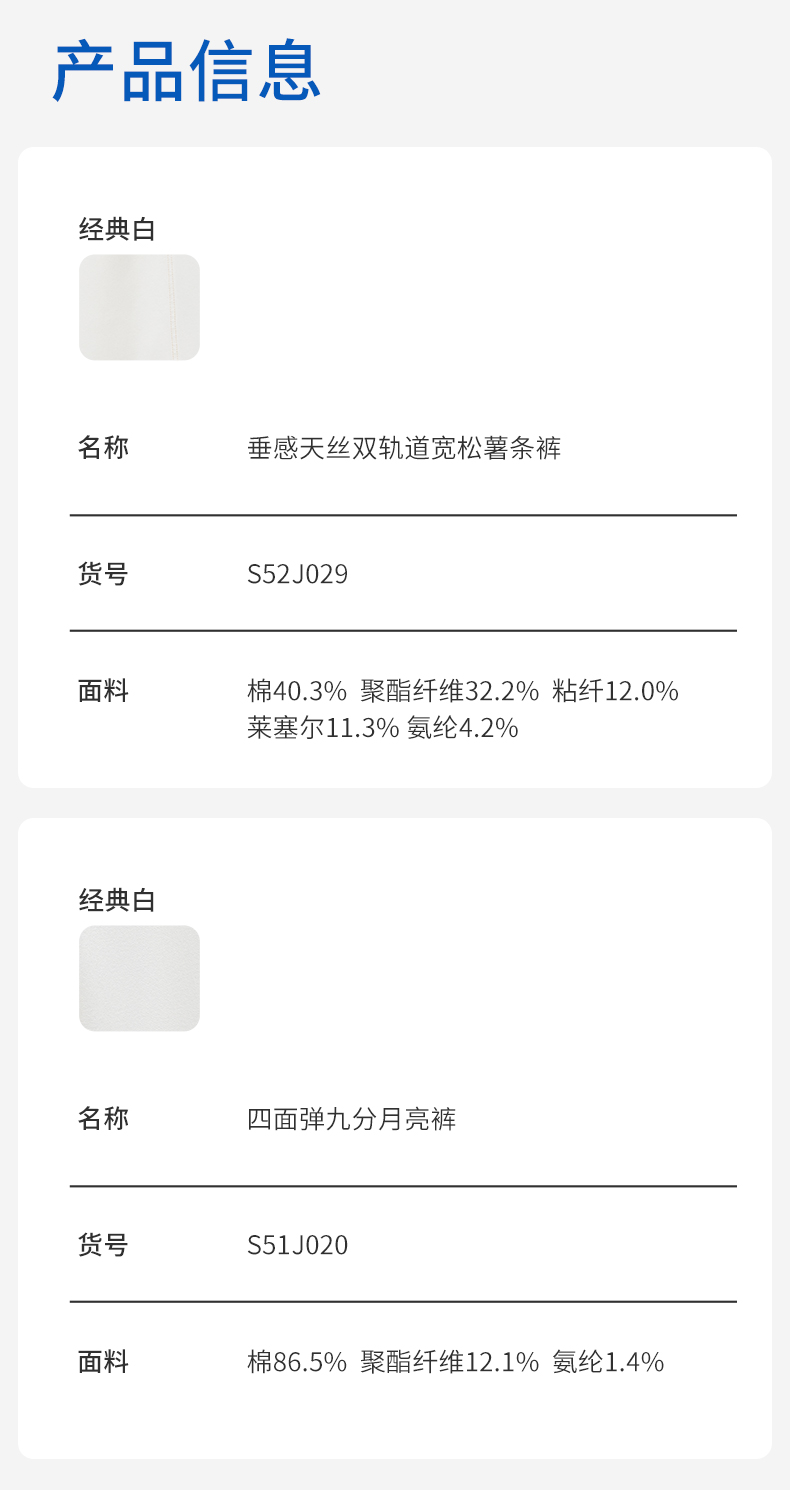Click the 经典白 label above the 月亮裤 swatch
This screenshot has width=790, height=1490.
117,901
